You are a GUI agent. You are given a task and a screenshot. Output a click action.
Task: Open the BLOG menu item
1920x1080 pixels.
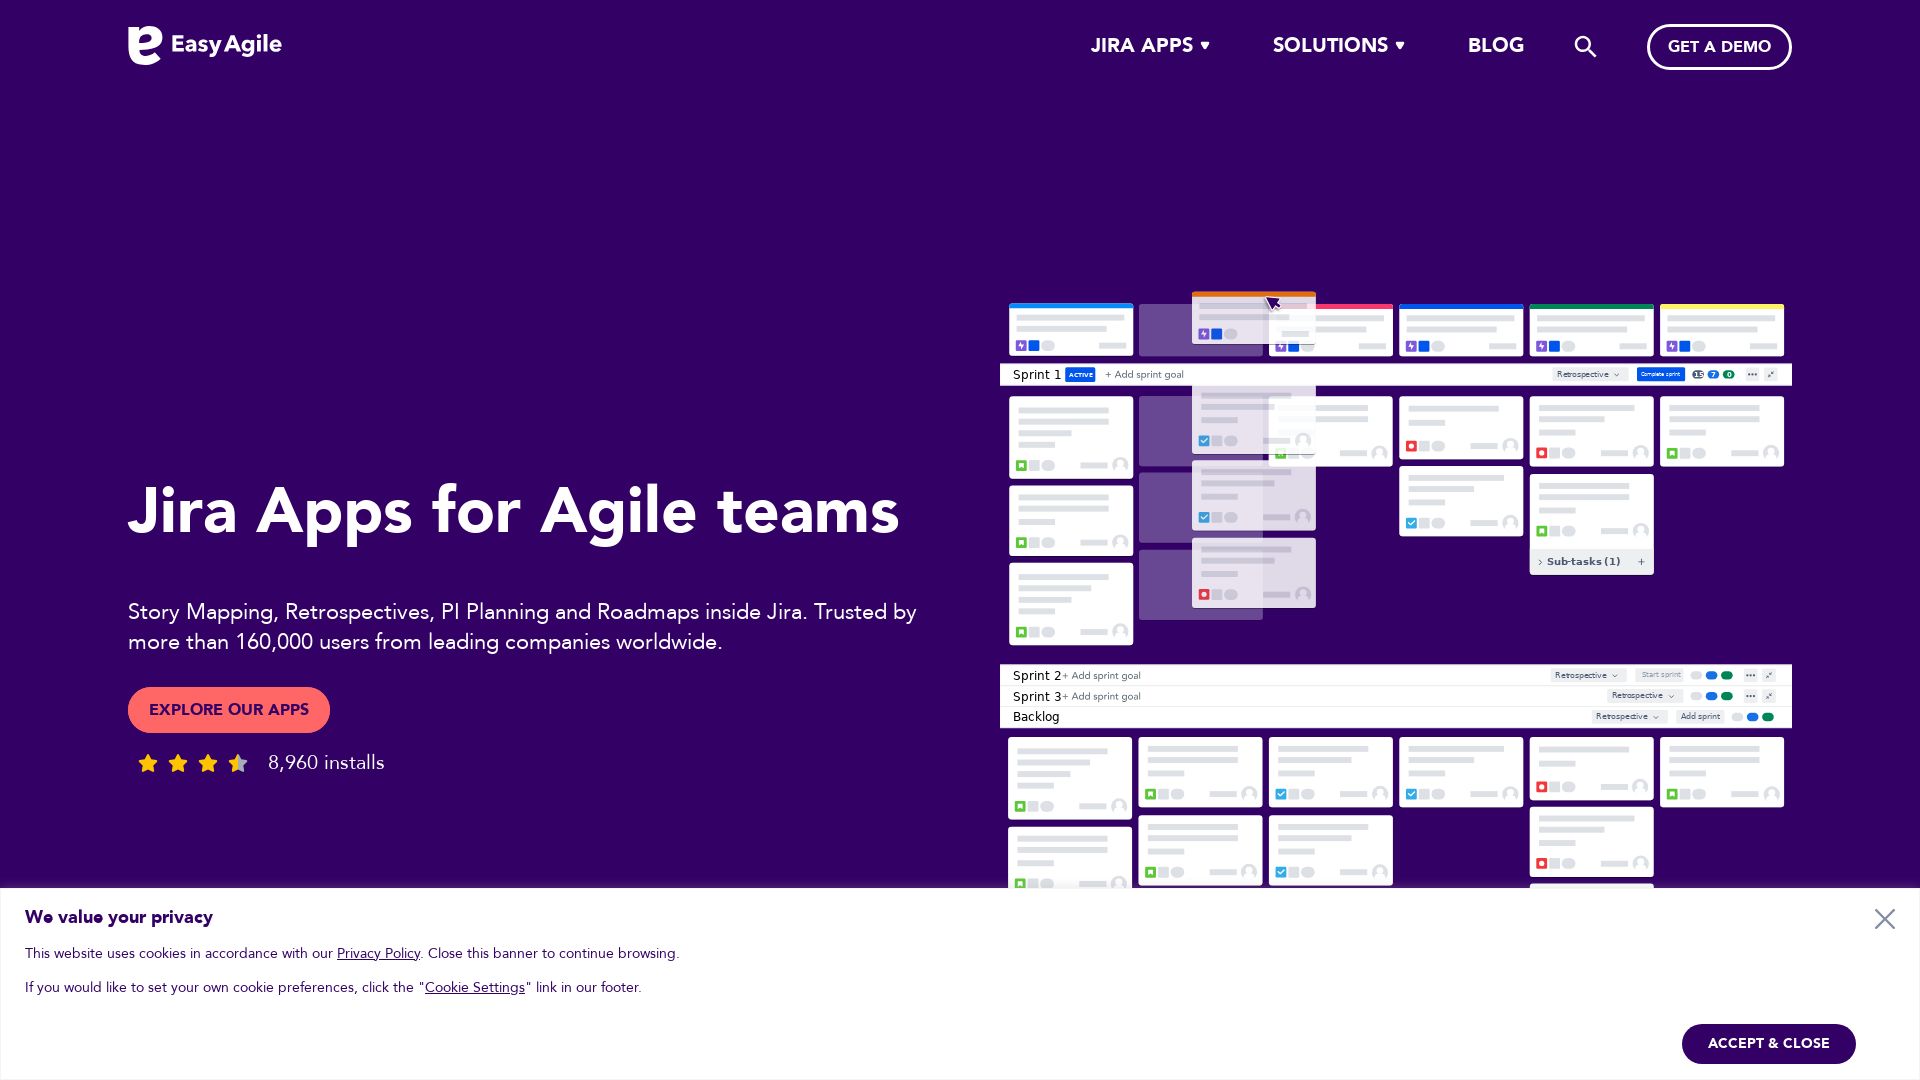pyautogui.click(x=1495, y=46)
